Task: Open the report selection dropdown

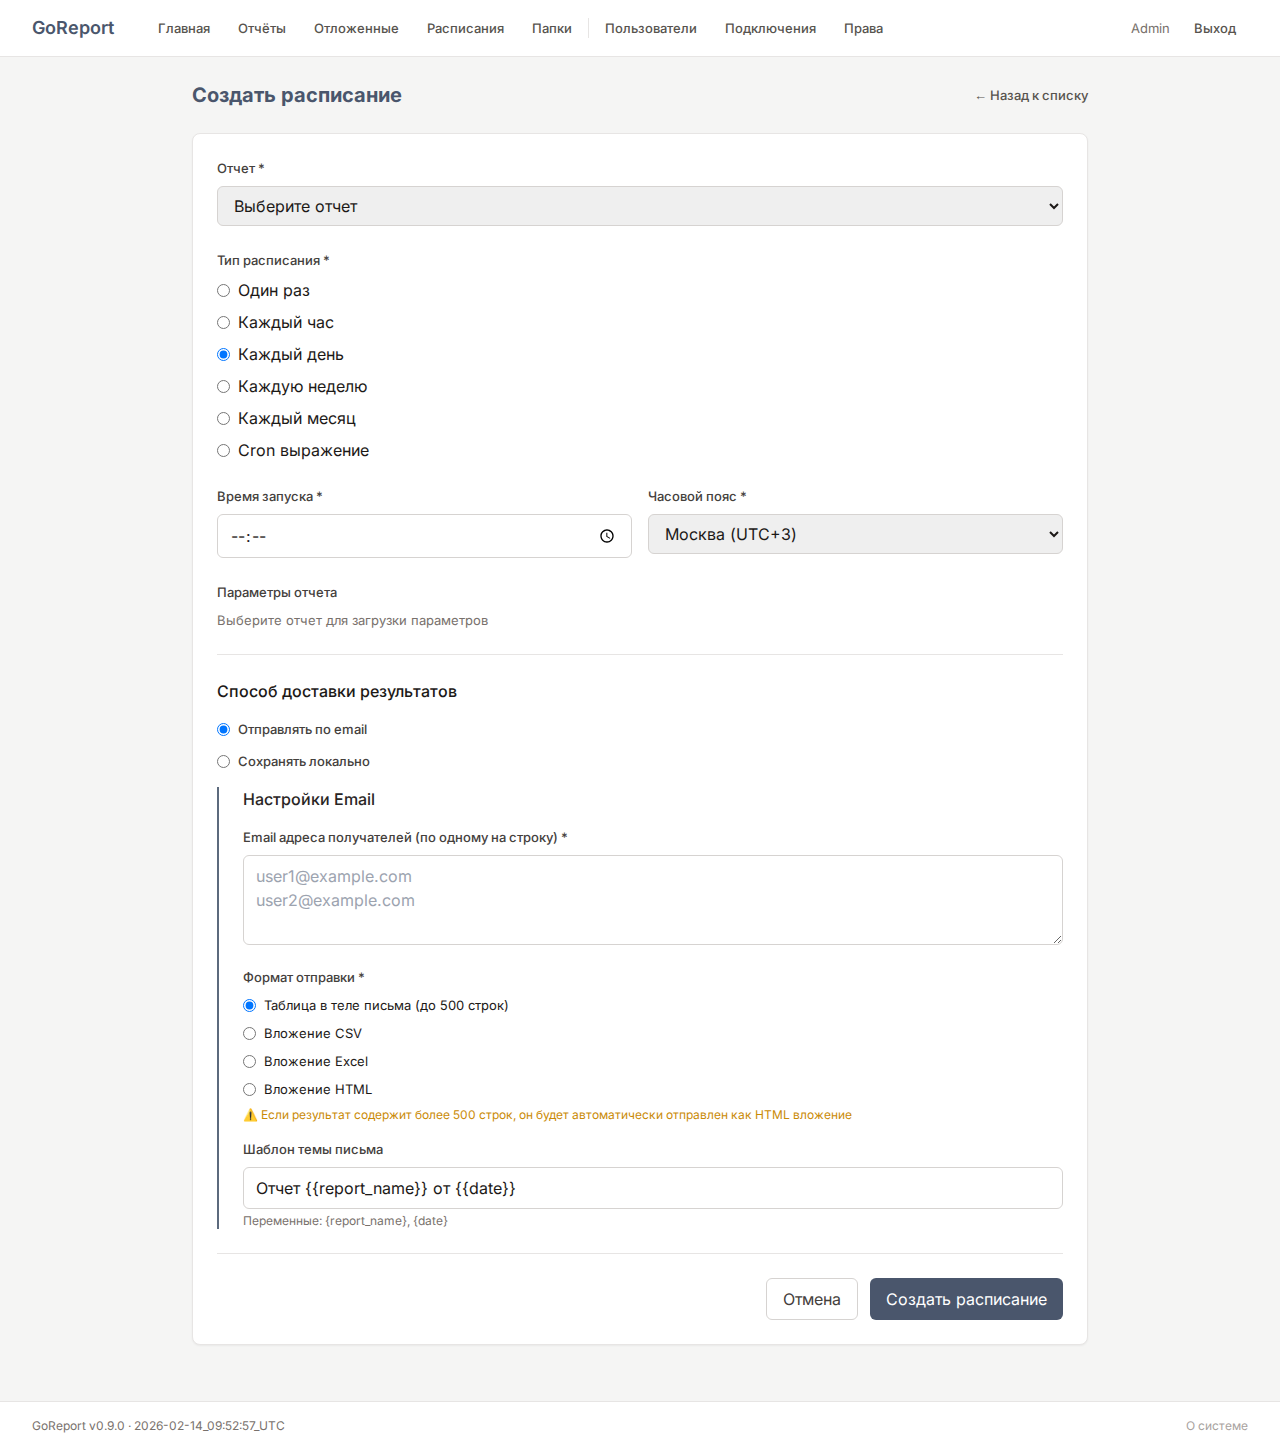Action: [639, 206]
